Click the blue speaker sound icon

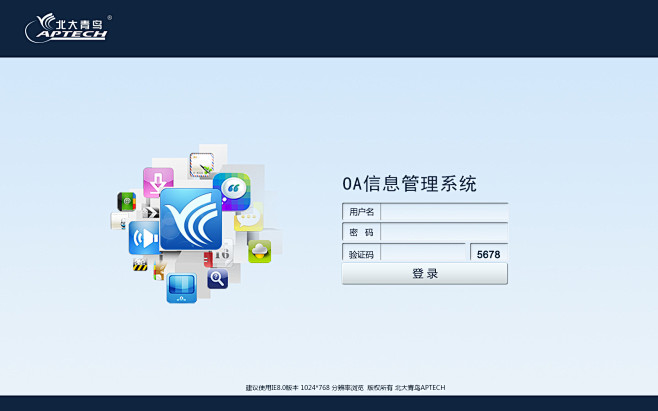click(x=144, y=238)
